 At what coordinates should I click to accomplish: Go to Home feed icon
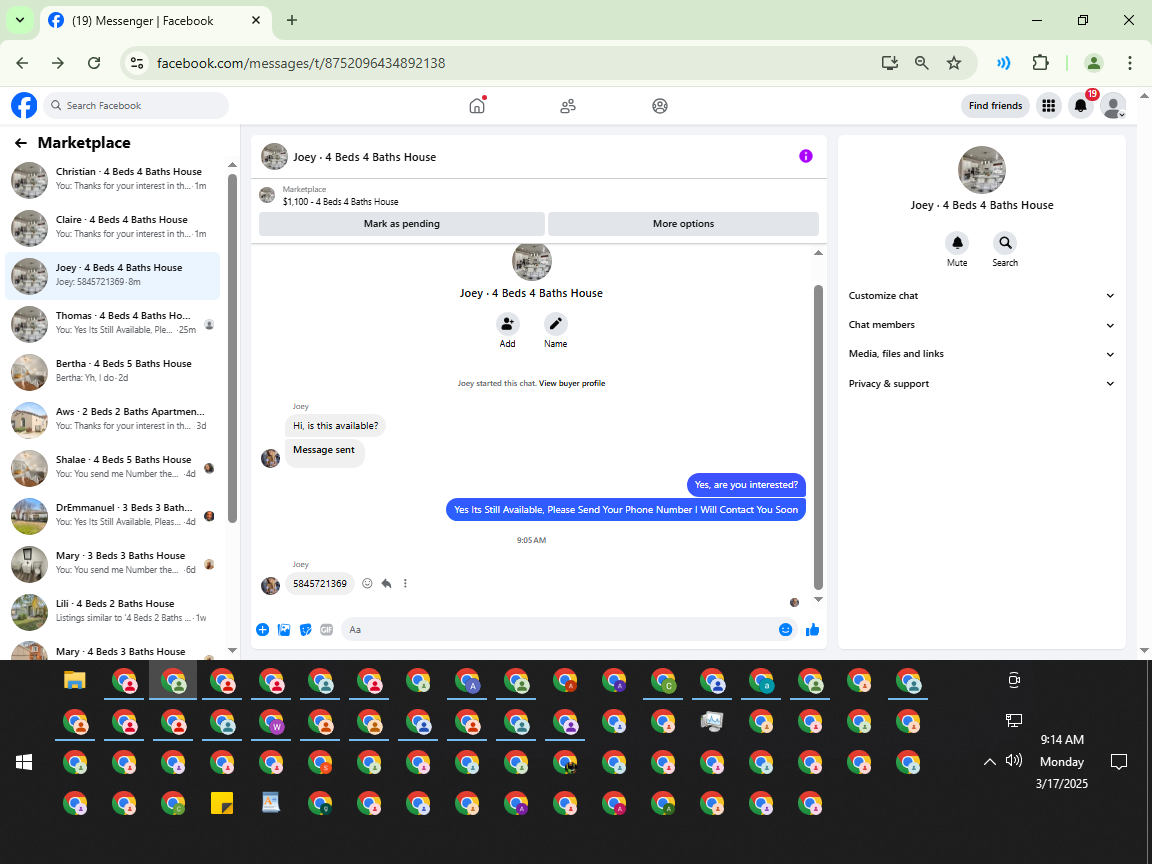pyautogui.click(x=477, y=106)
